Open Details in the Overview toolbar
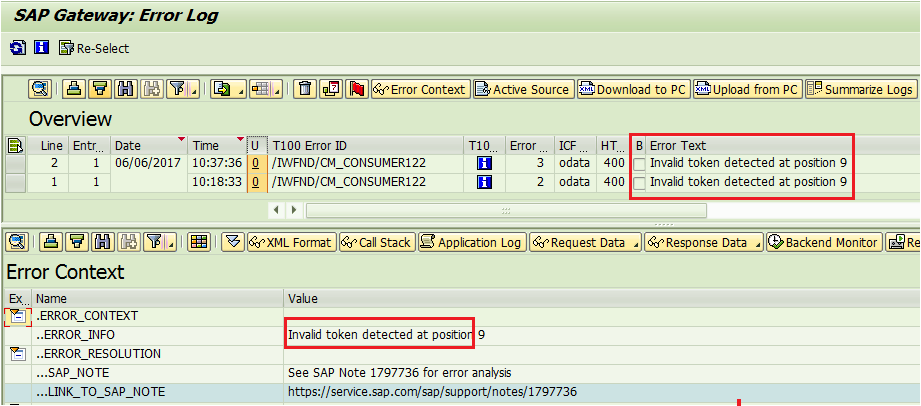The width and height of the screenshot is (921, 406). tap(40, 89)
